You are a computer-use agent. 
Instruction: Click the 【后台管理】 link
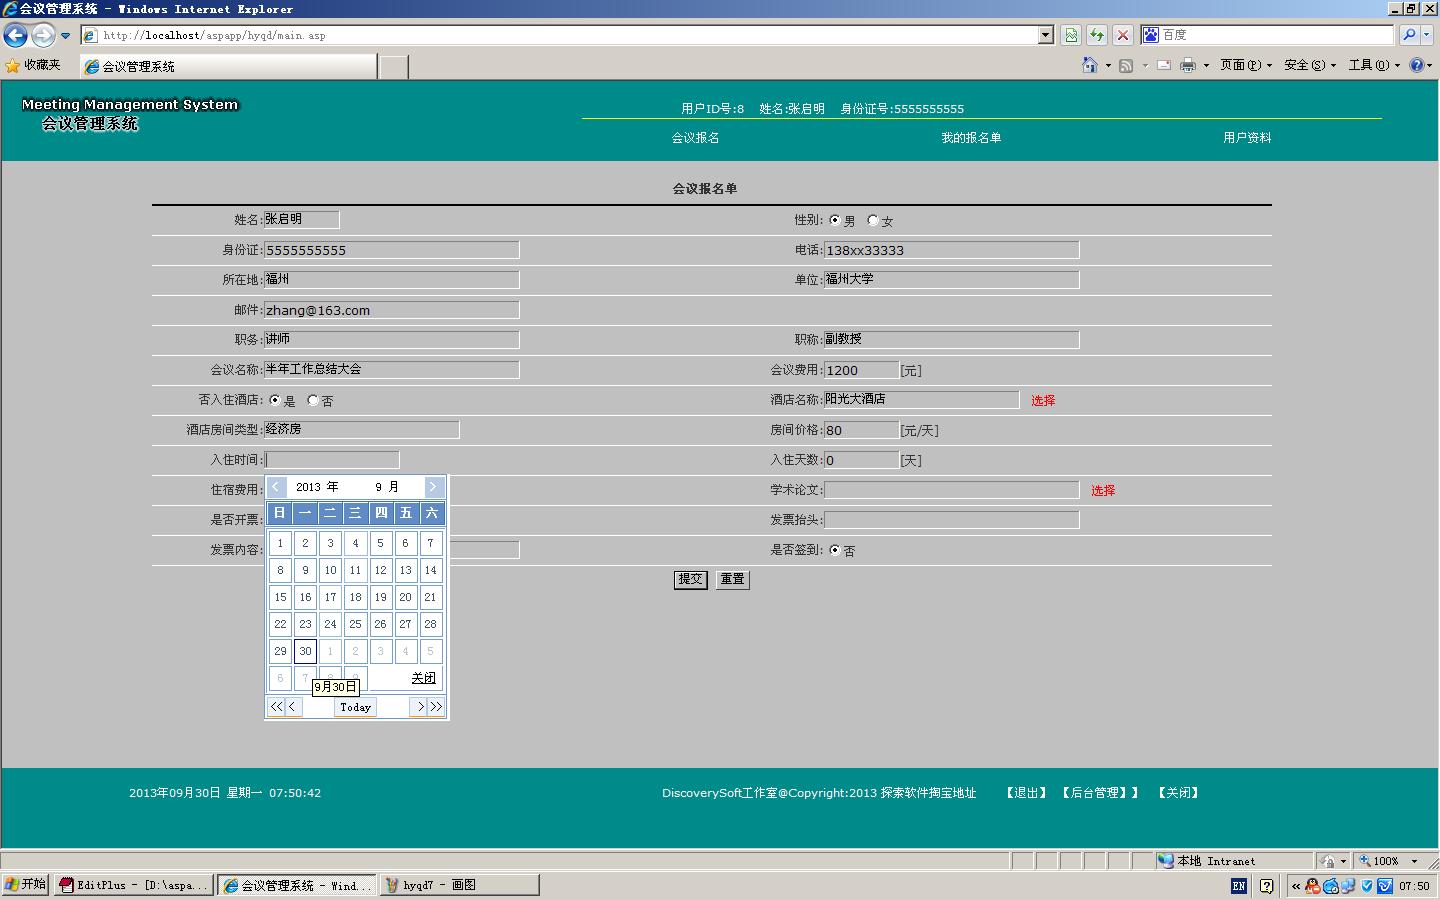[1100, 793]
